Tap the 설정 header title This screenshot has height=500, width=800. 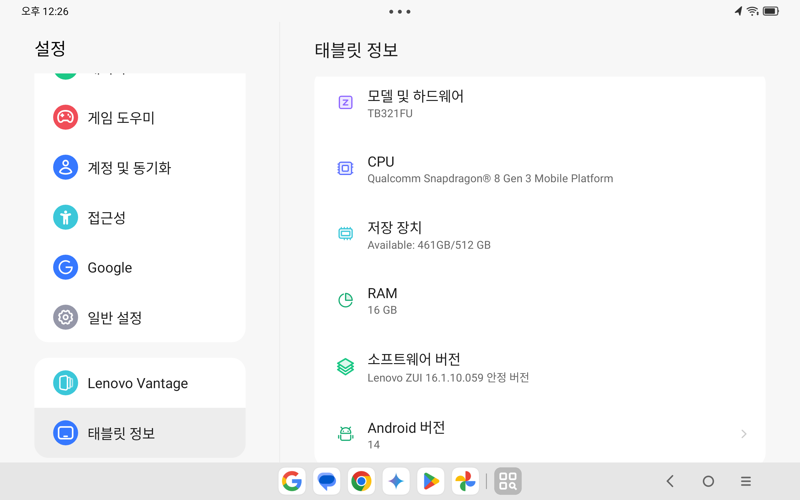(x=50, y=49)
